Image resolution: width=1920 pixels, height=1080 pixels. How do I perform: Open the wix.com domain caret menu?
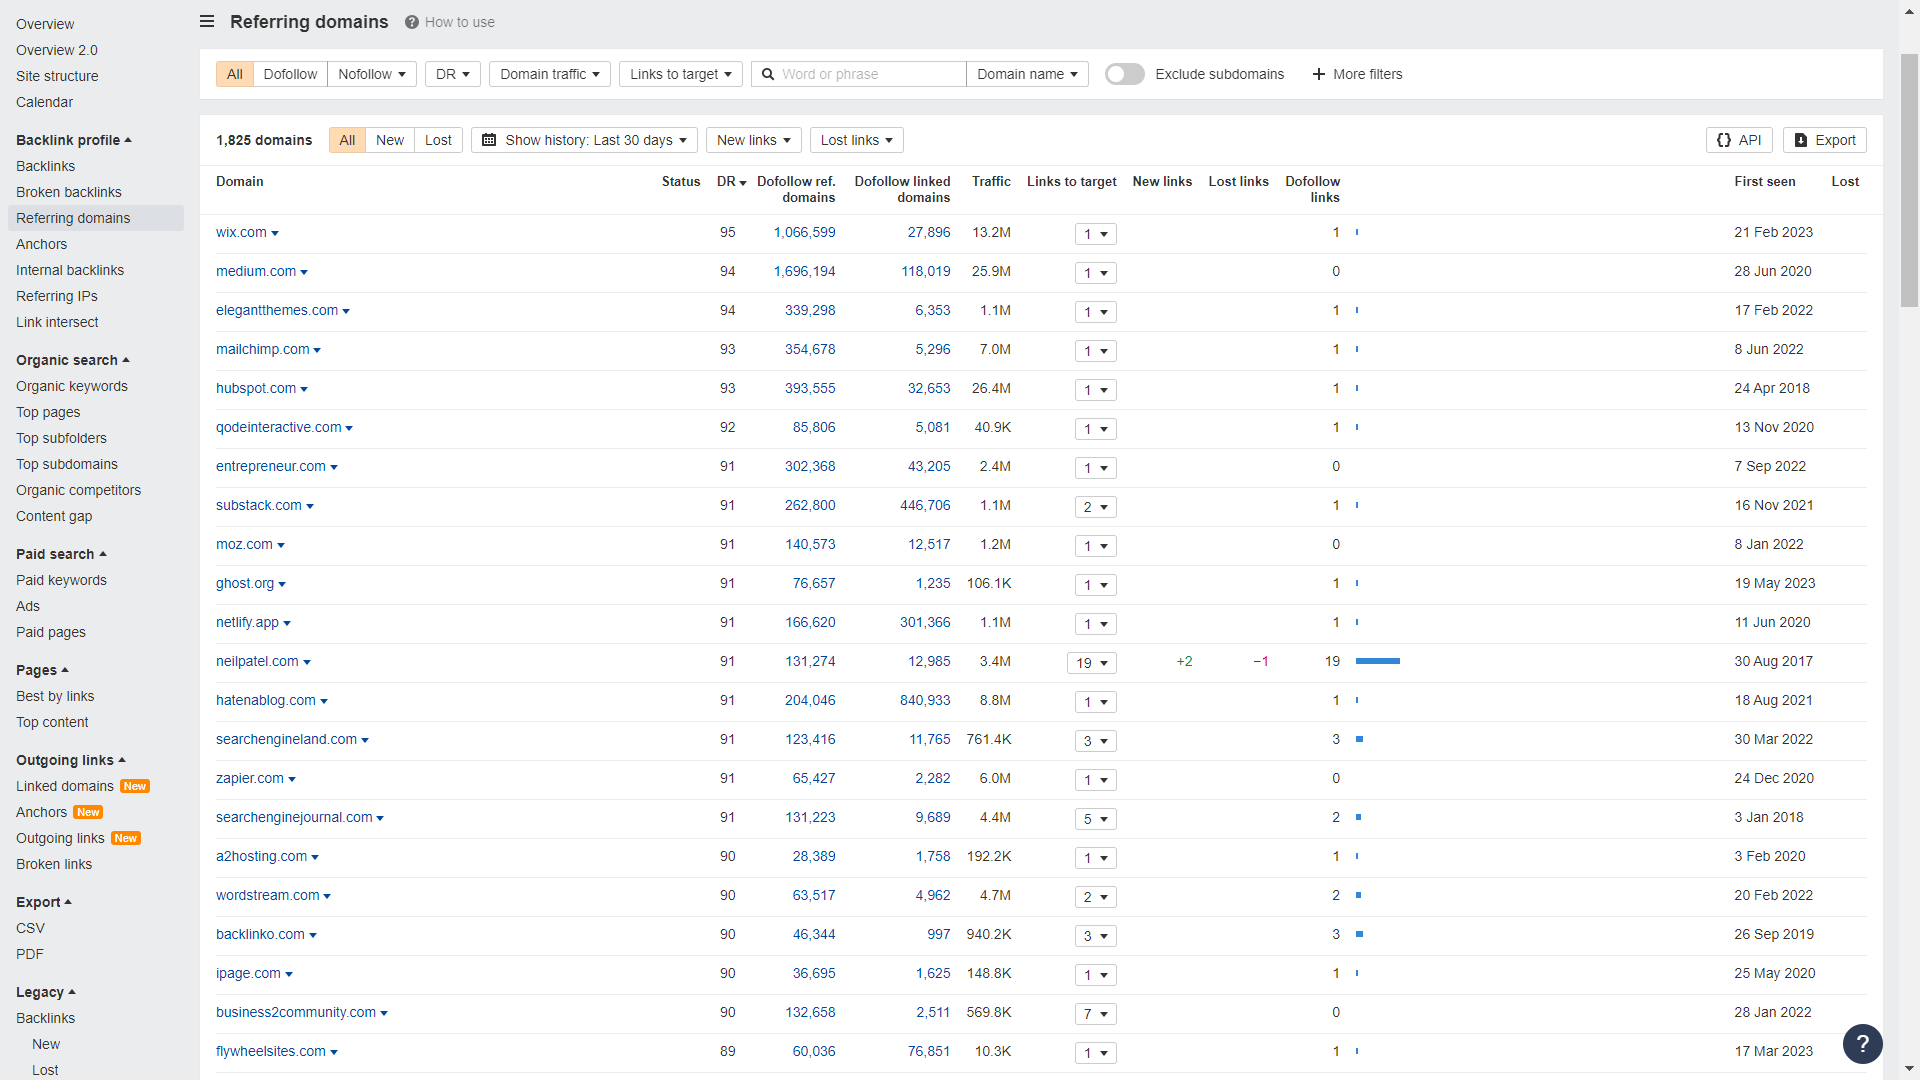[275, 234]
